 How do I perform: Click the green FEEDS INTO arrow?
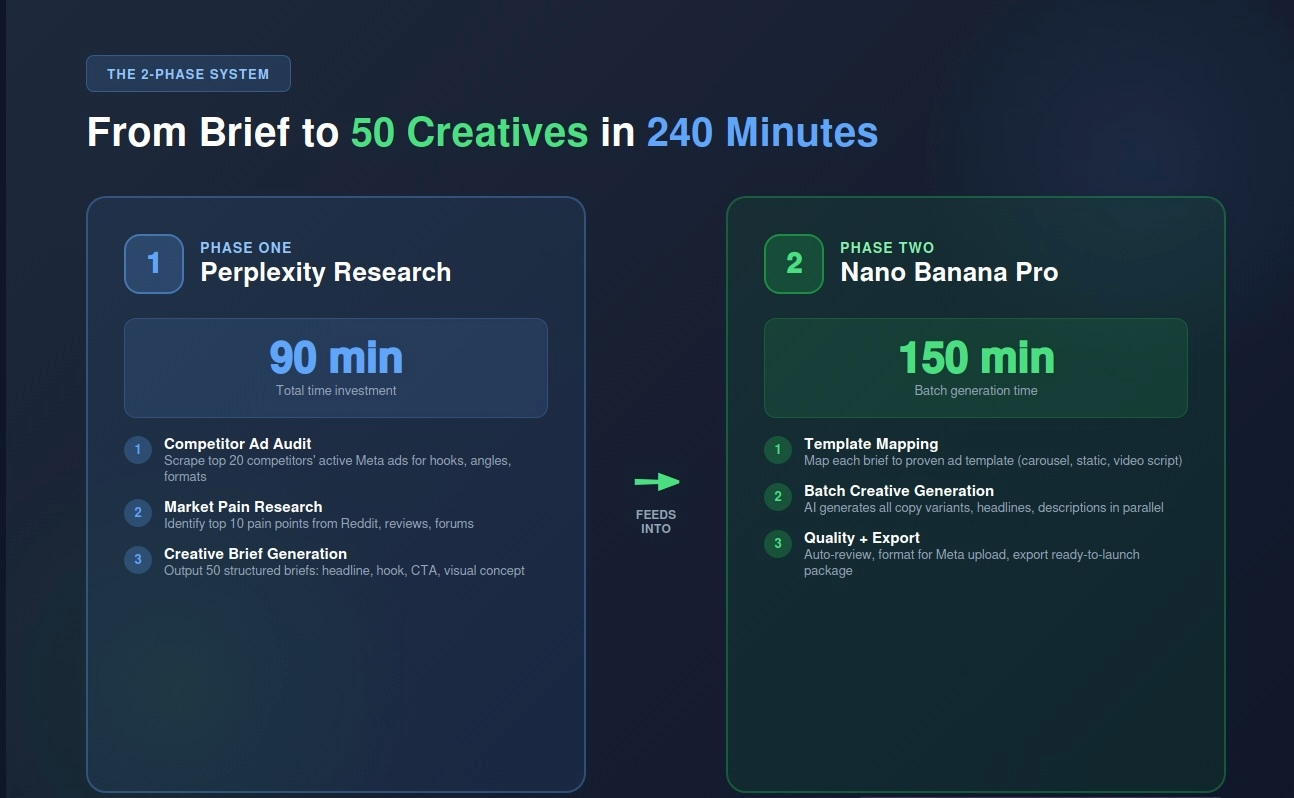click(x=657, y=482)
